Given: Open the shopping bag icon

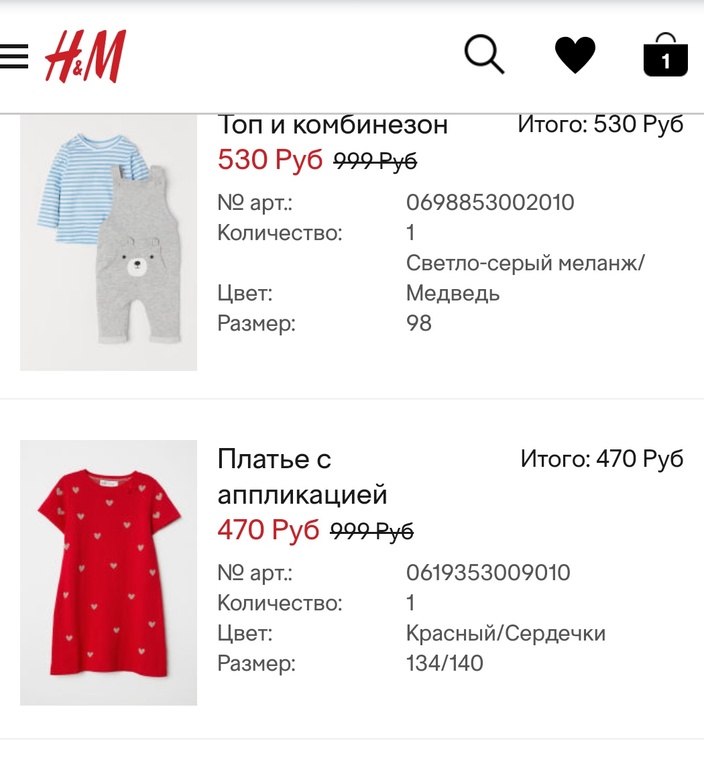Looking at the screenshot, I should [x=666, y=55].
